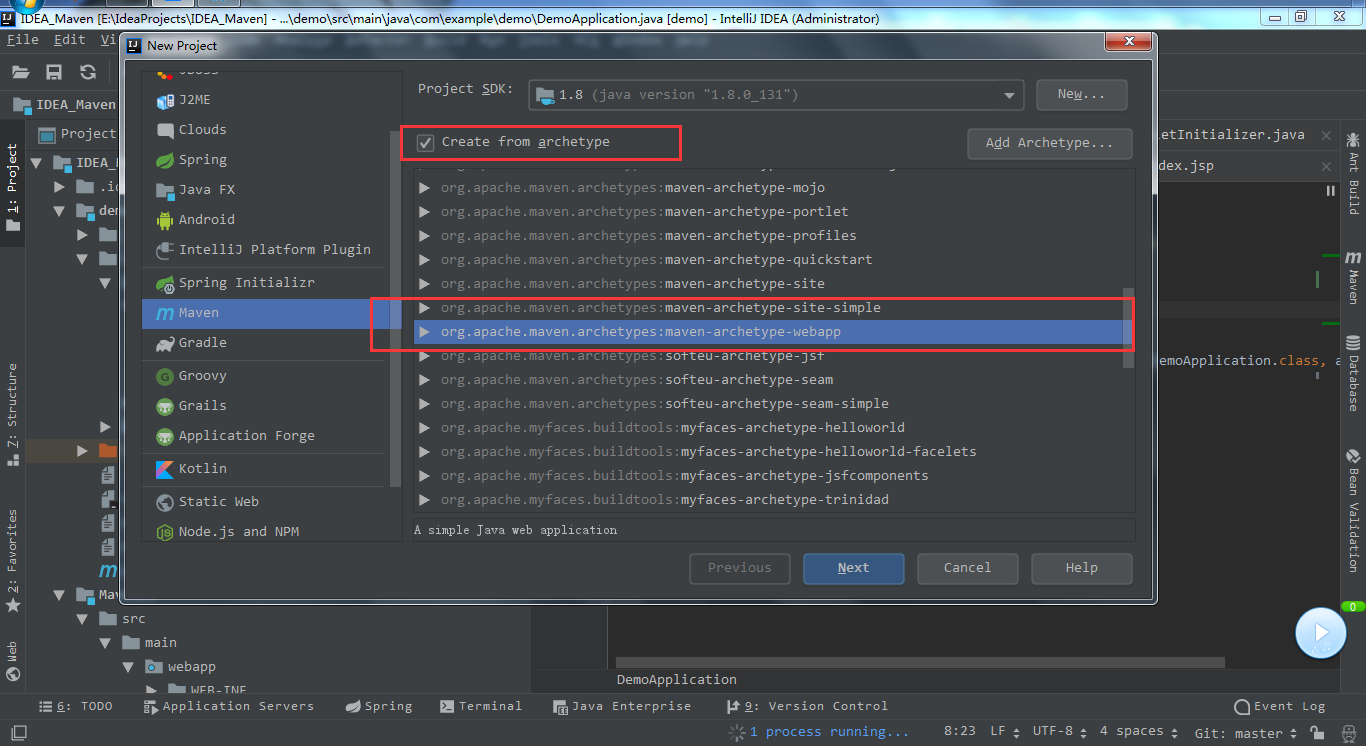This screenshot has width=1366, height=746.
Task: Expand the myfaces-archetype-helloworld entry
Action: (425, 428)
